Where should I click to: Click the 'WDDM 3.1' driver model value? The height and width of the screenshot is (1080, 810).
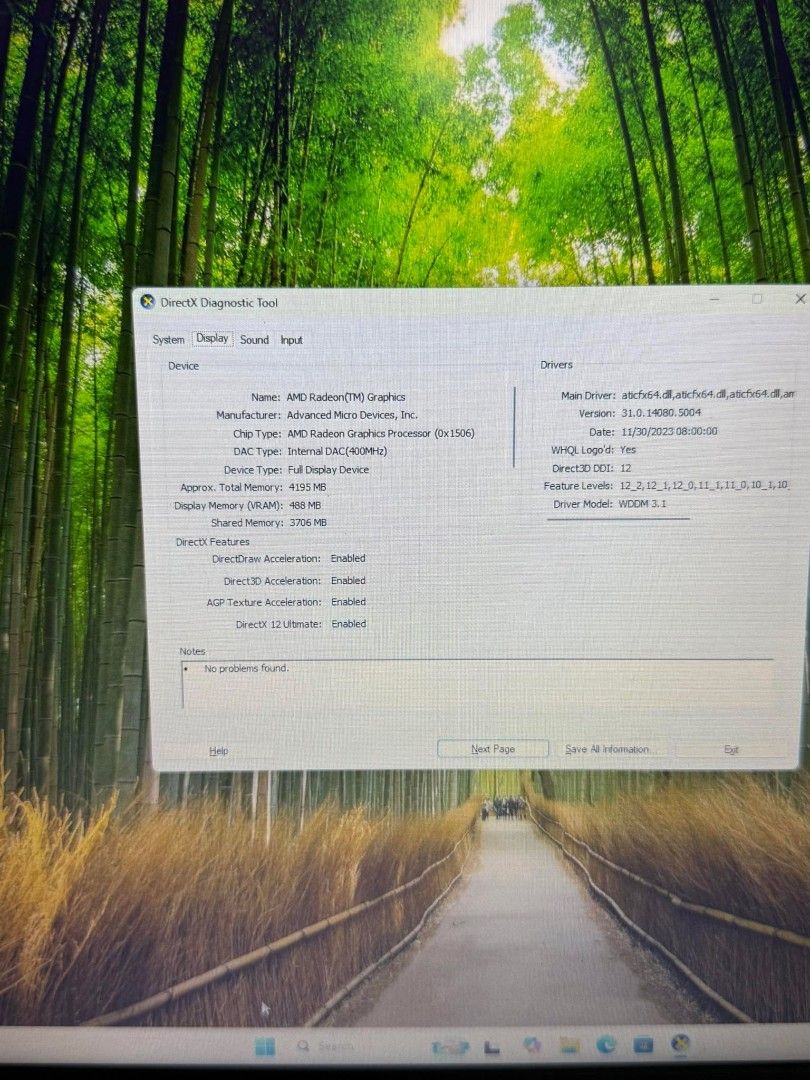[642, 503]
